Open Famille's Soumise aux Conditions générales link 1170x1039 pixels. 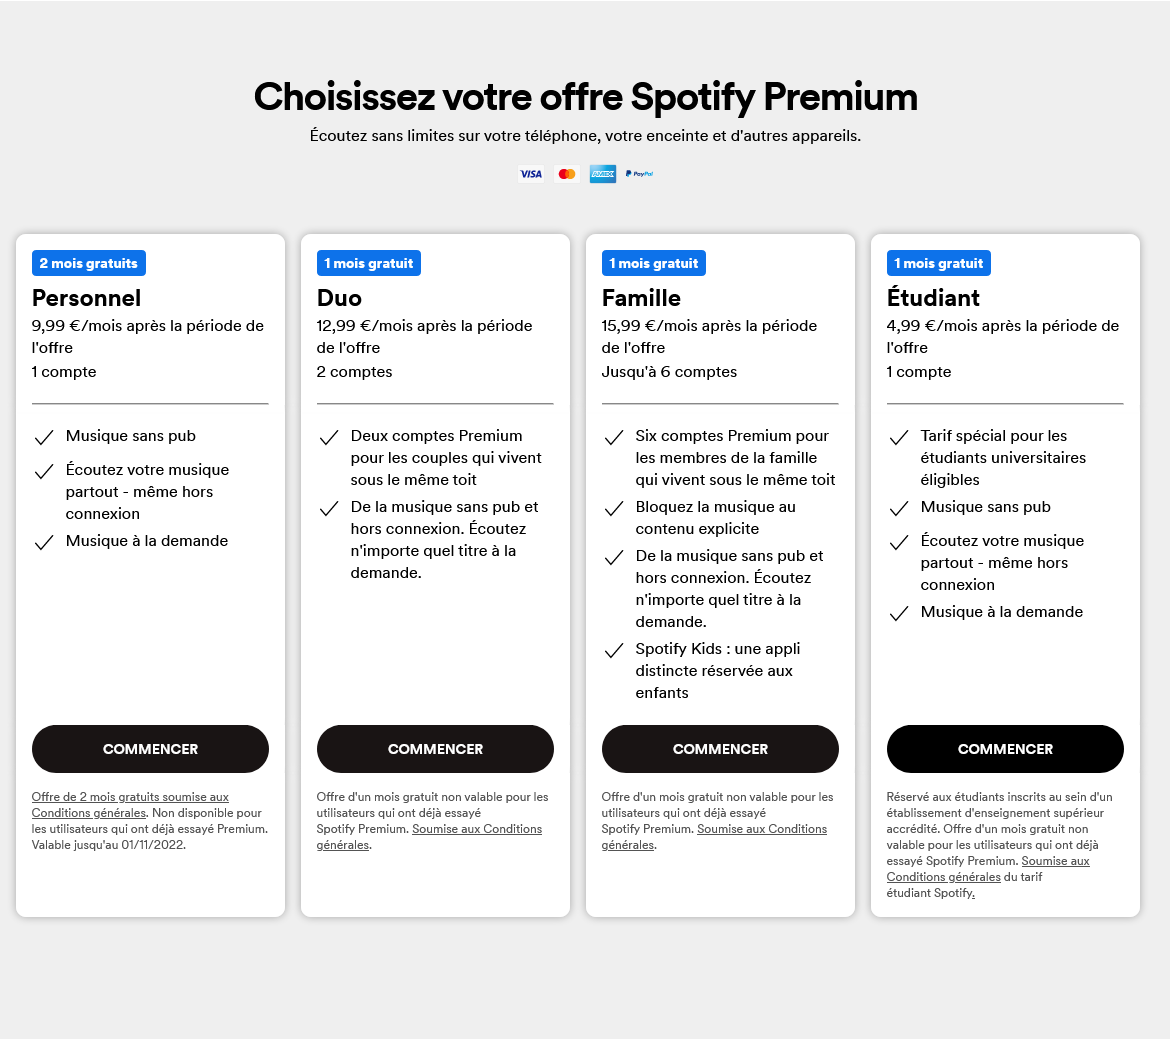click(x=714, y=837)
